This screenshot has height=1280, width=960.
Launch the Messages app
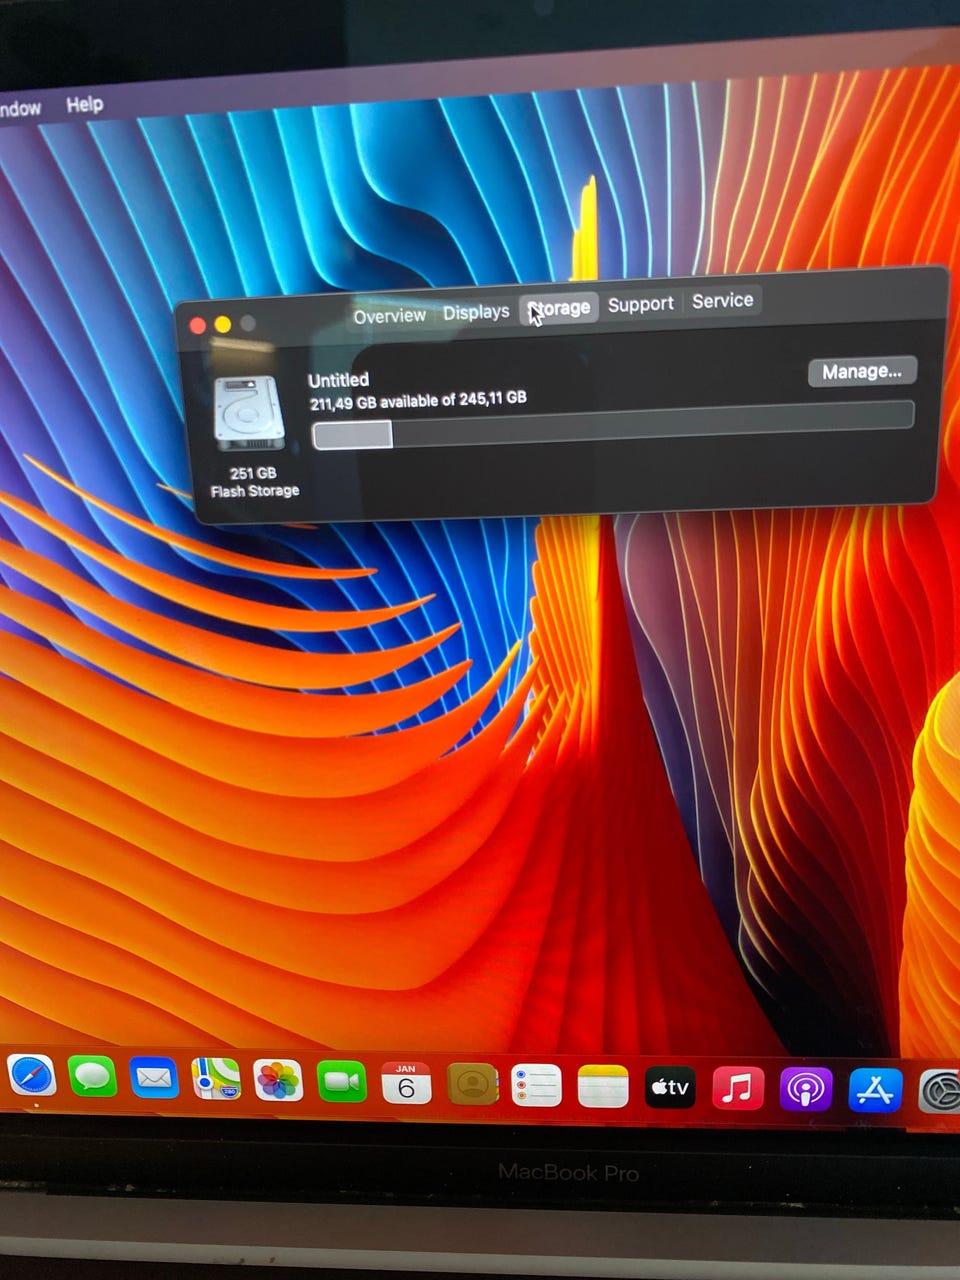(x=92, y=1078)
